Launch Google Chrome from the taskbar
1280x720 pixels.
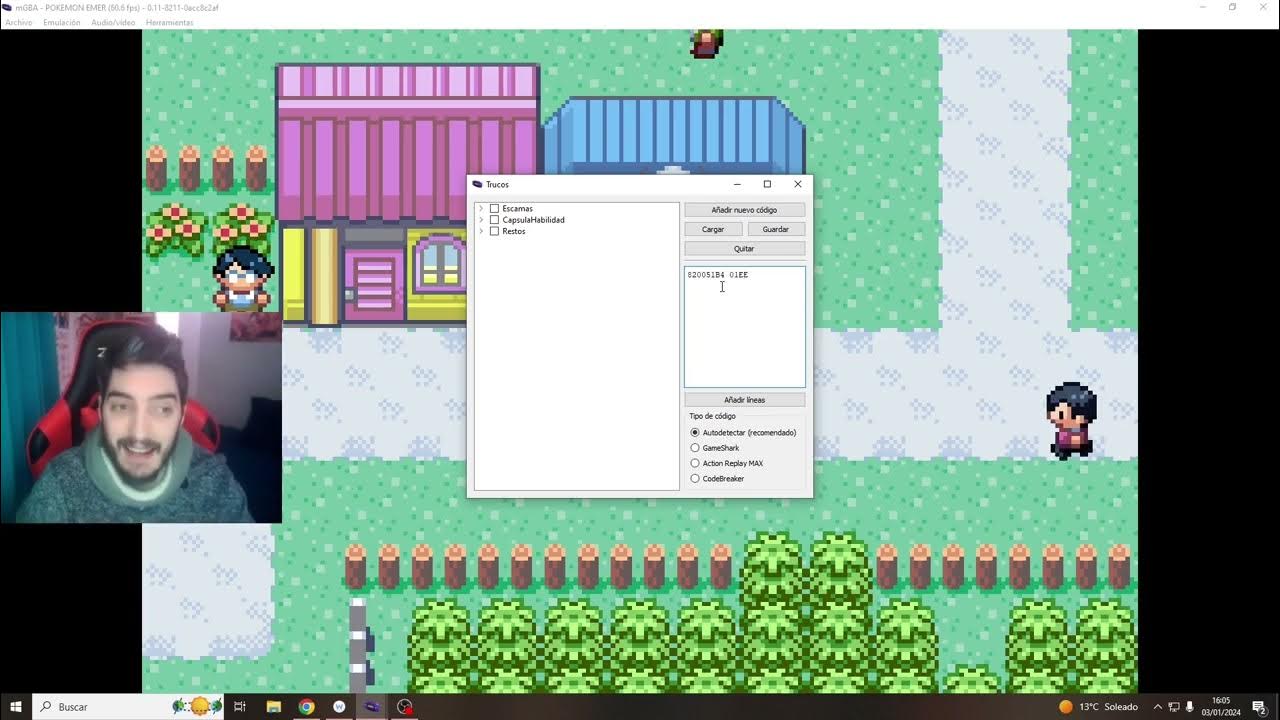click(x=306, y=707)
